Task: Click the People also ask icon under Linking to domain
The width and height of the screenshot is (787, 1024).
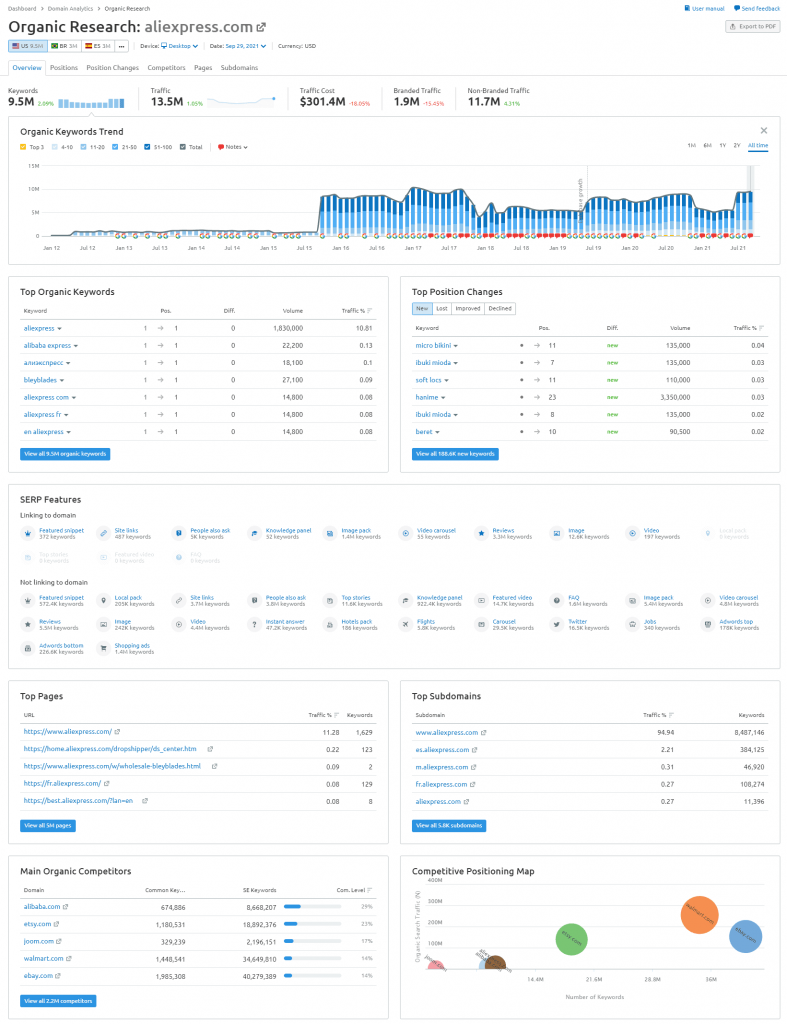Action: coord(179,534)
